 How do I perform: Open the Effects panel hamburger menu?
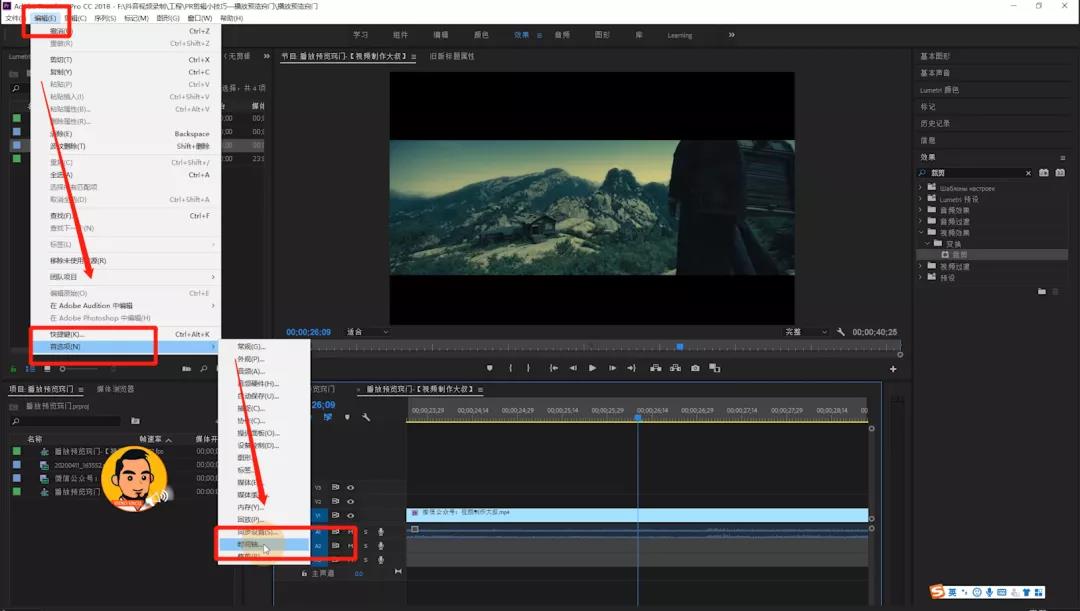pos(1063,157)
